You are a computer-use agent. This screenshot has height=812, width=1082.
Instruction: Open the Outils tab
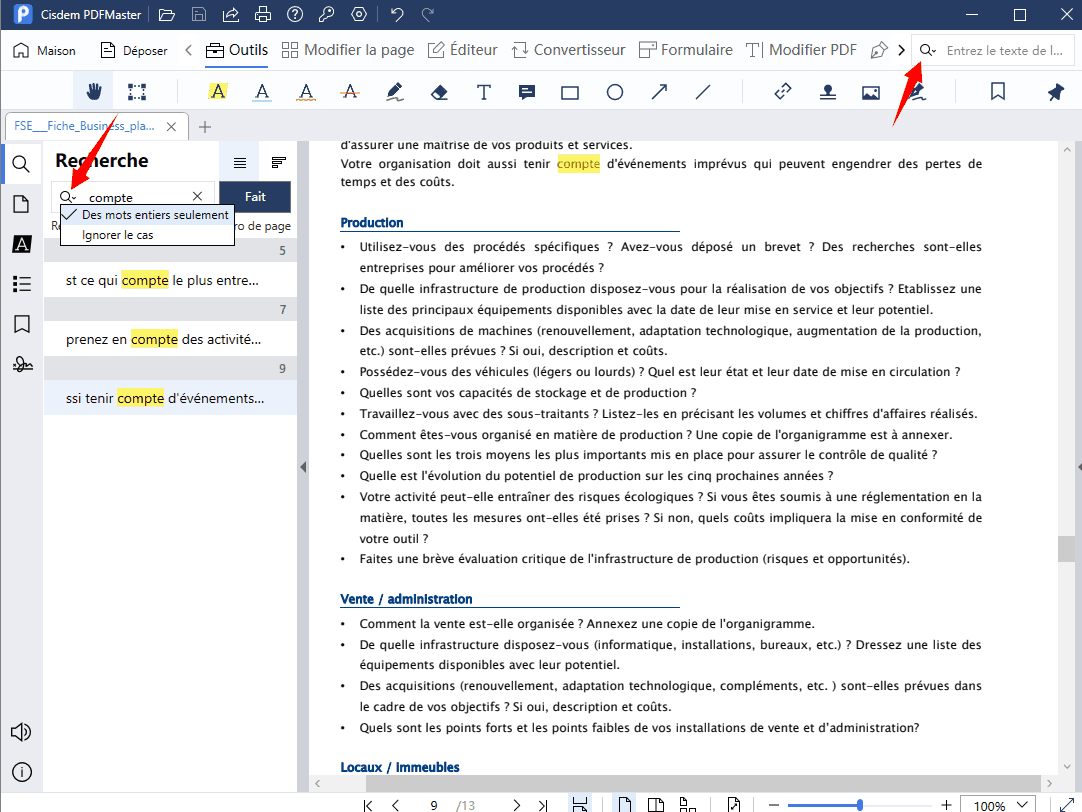click(x=237, y=50)
